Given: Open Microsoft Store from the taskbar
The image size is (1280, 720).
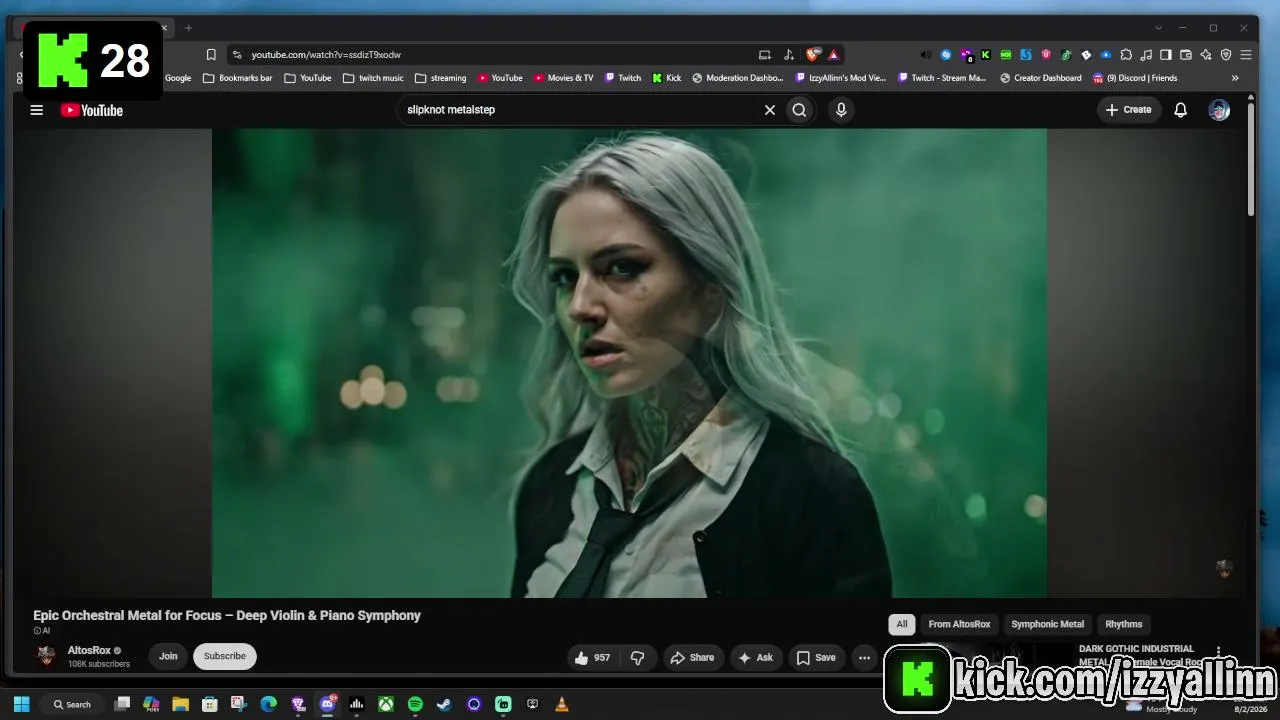Looking at the screenshot, I should tap(209, 704).
